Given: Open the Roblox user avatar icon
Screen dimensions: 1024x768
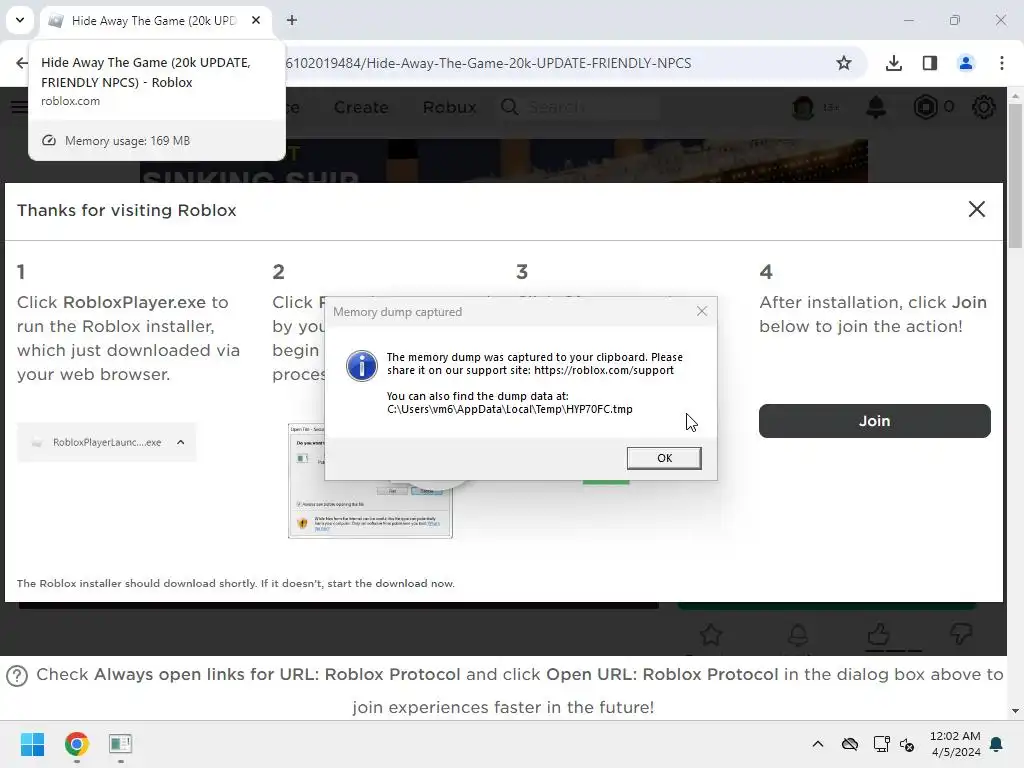Looking at the screenshot, I should click(803, 107).
